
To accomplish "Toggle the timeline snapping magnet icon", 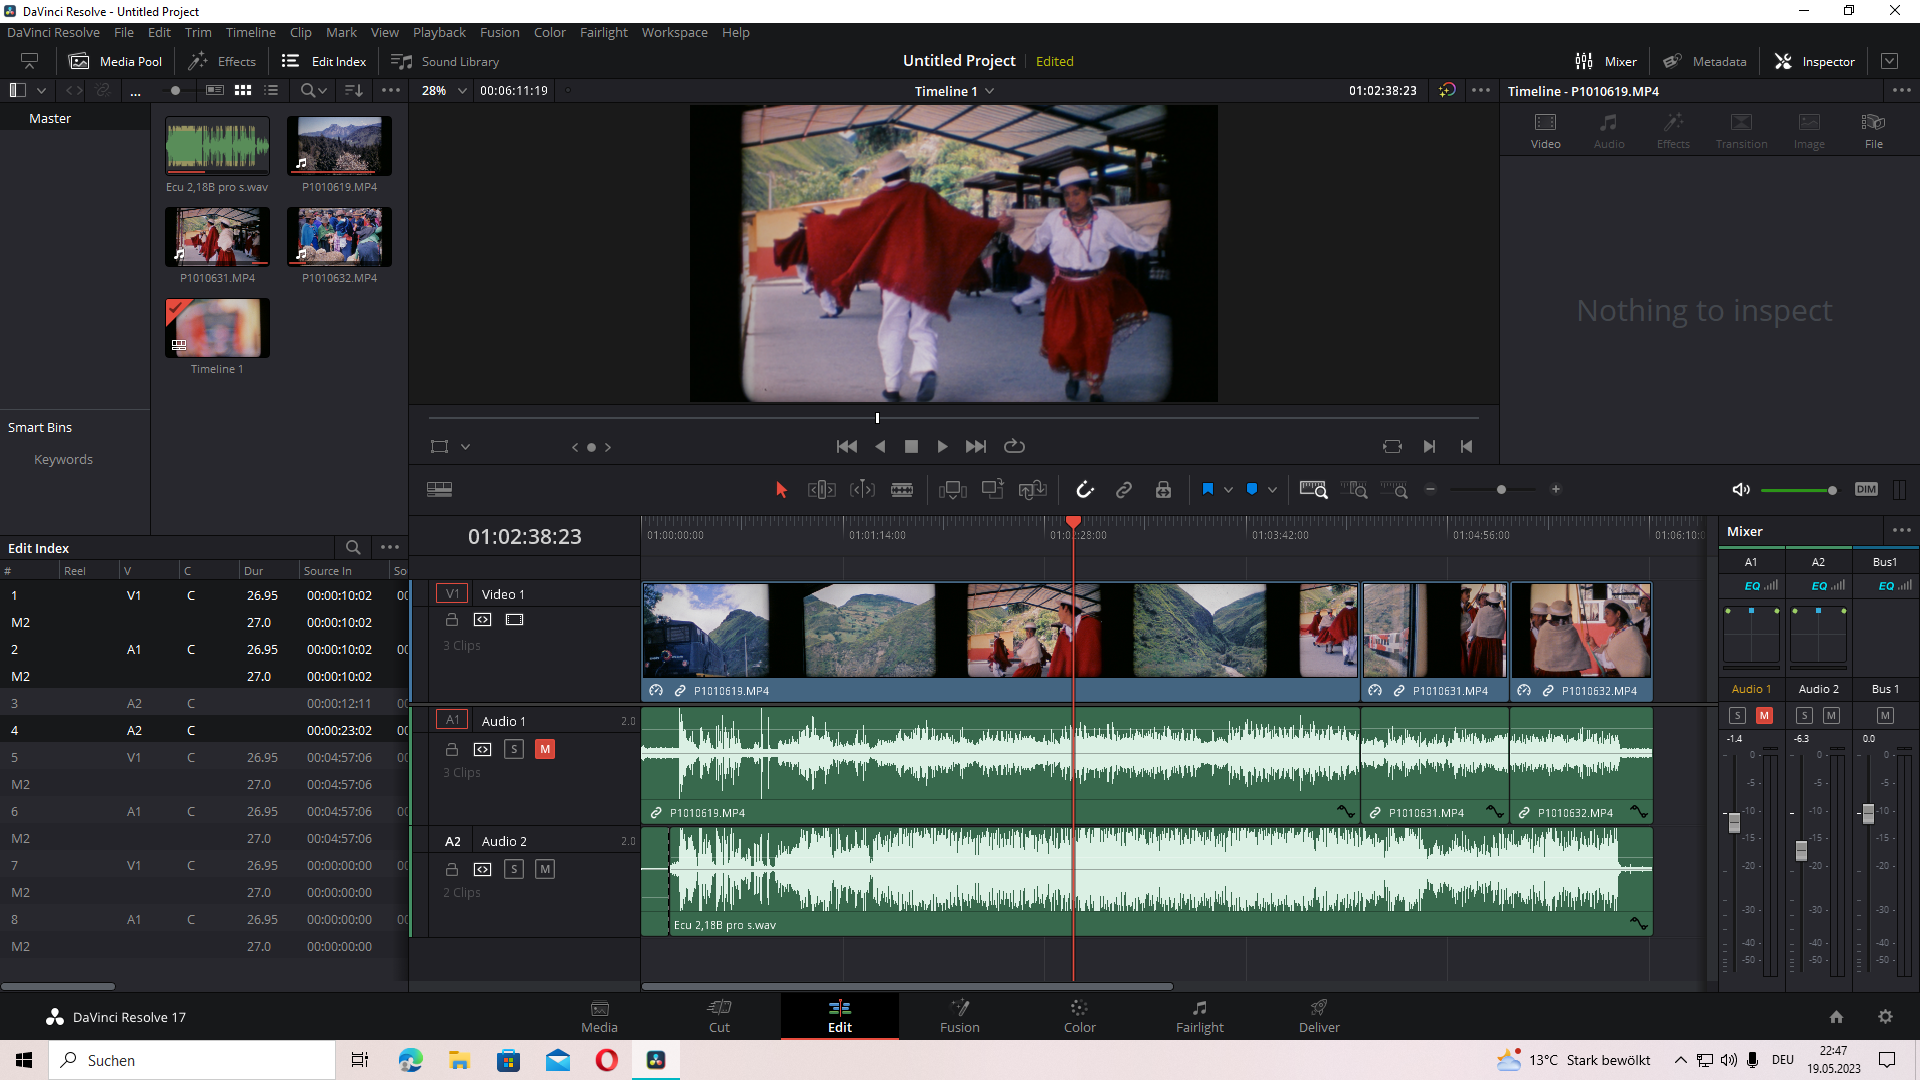I will (x=1084, y=489).
